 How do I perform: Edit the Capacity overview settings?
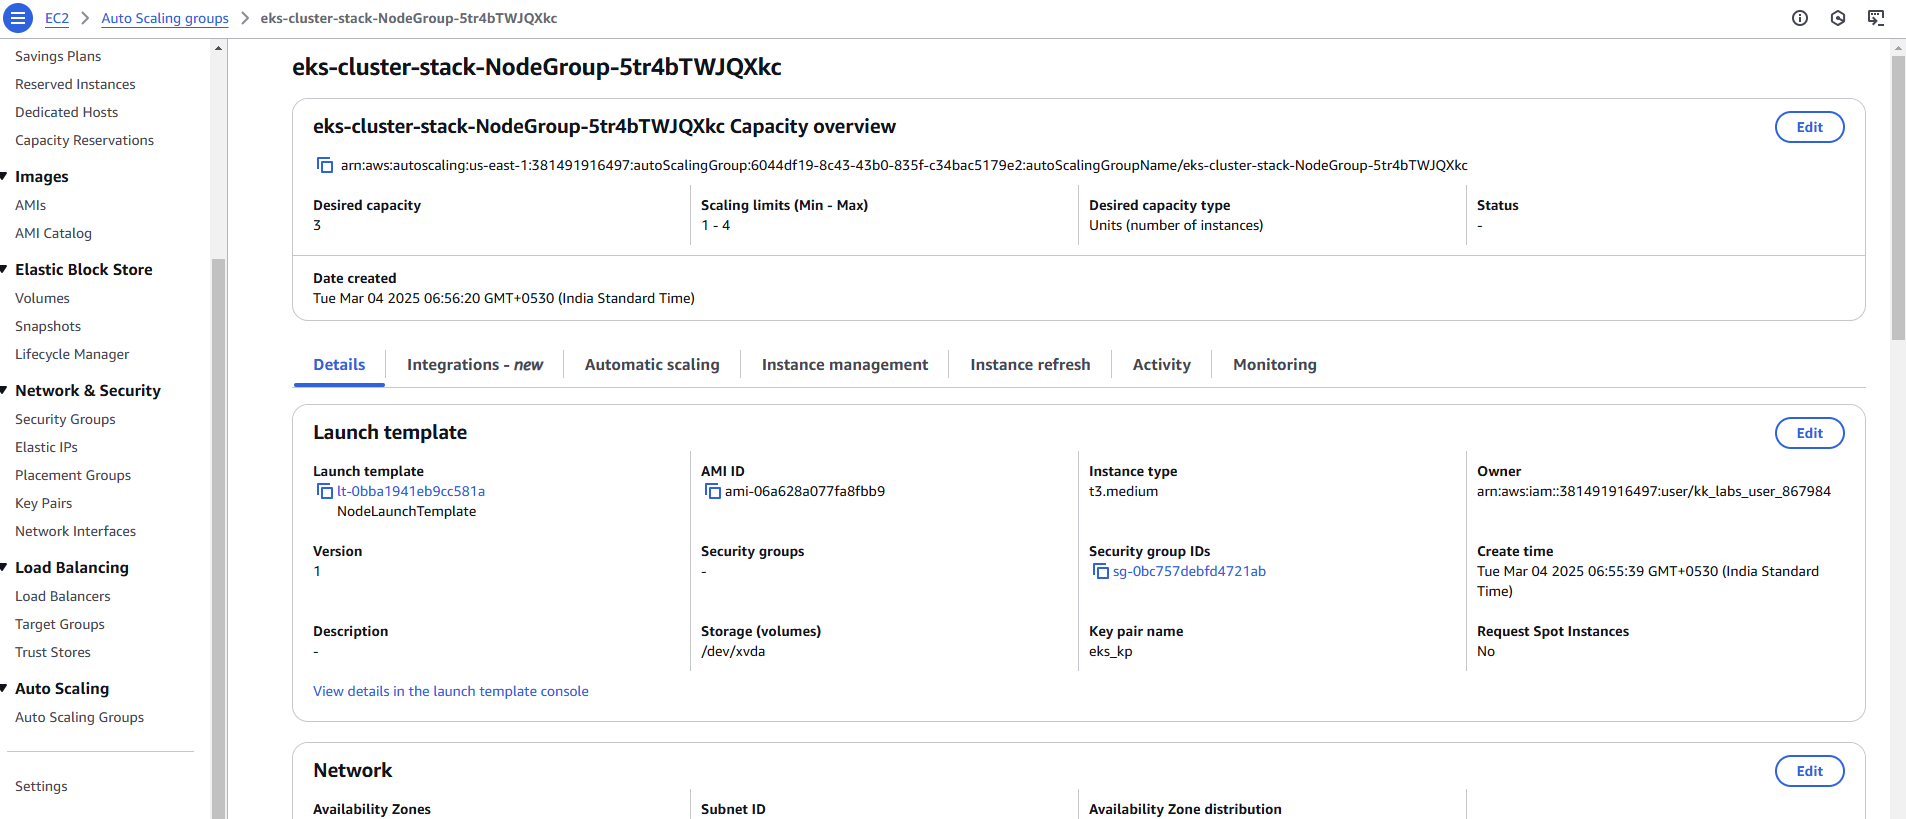(1809, 127)
